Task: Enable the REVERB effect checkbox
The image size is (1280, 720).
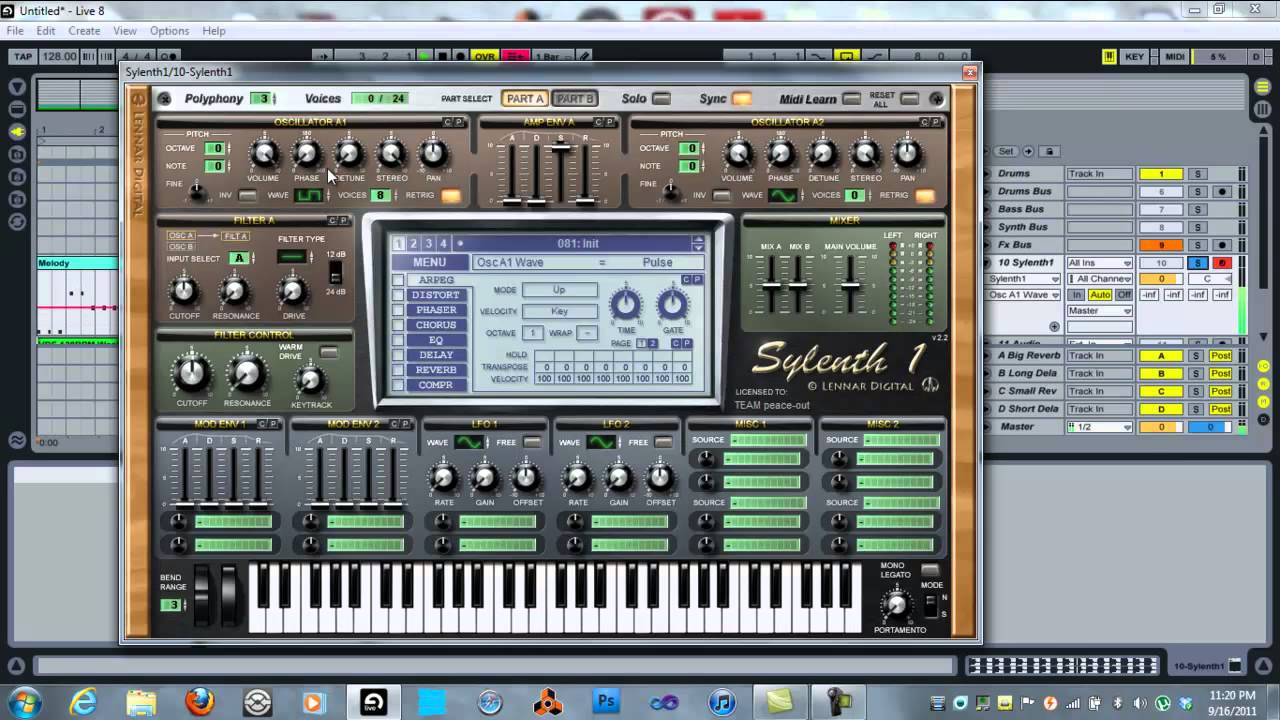Action: pos(398,370)
